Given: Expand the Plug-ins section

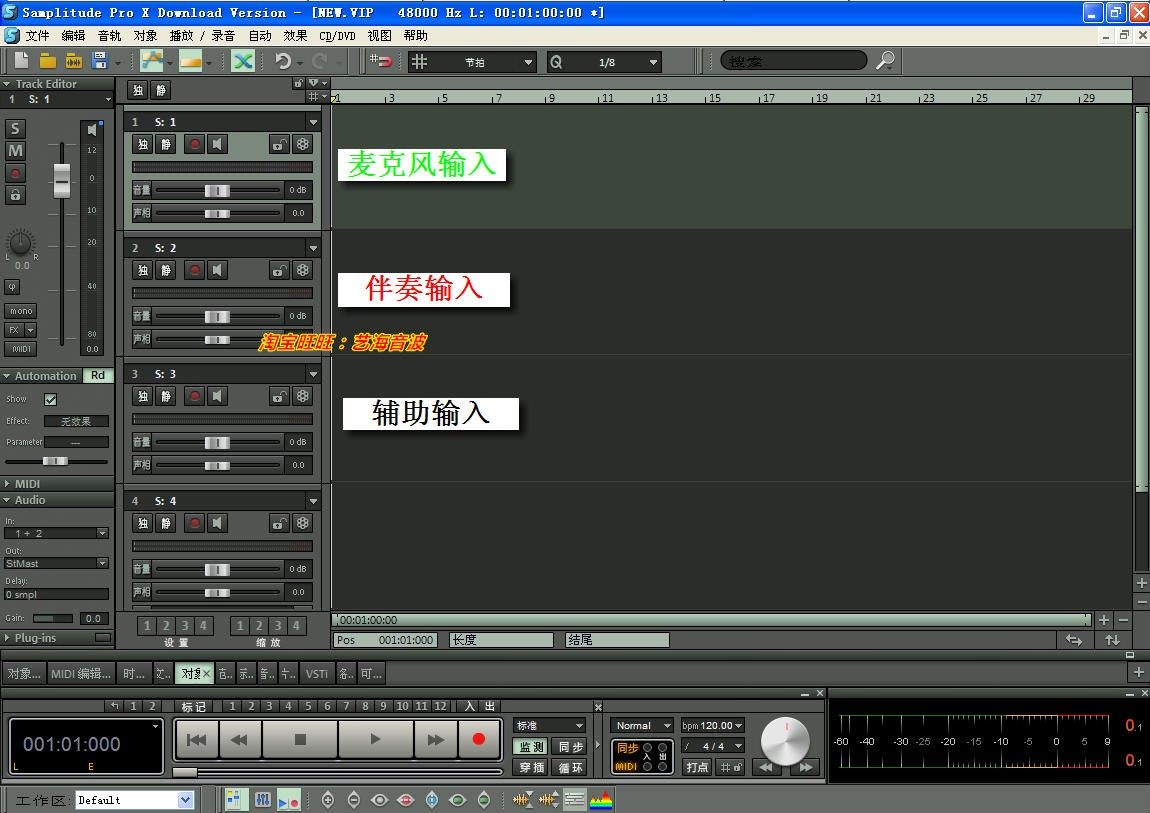Looking at the screenshot, I should point(7,638).
